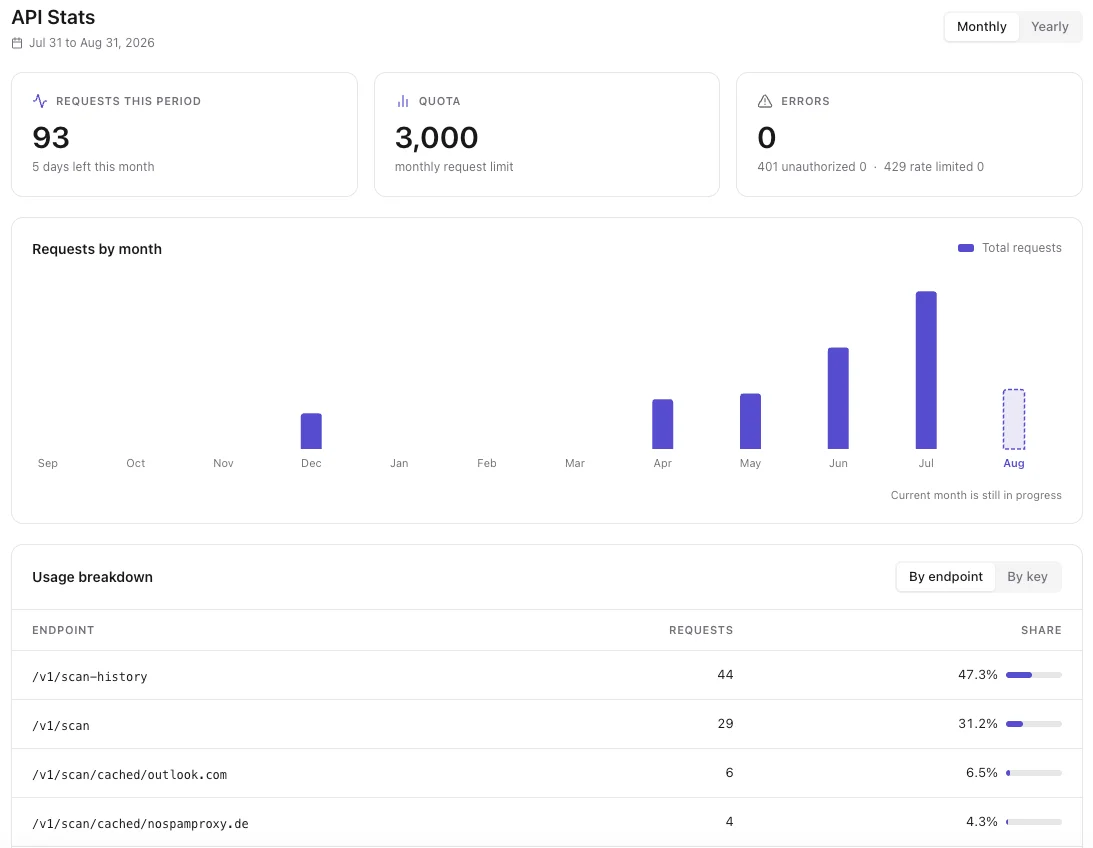Click the 4.3% share bar for nospamproxy.de
The width and height of the screenshot is (1093, 848).
click(1034, 822)
